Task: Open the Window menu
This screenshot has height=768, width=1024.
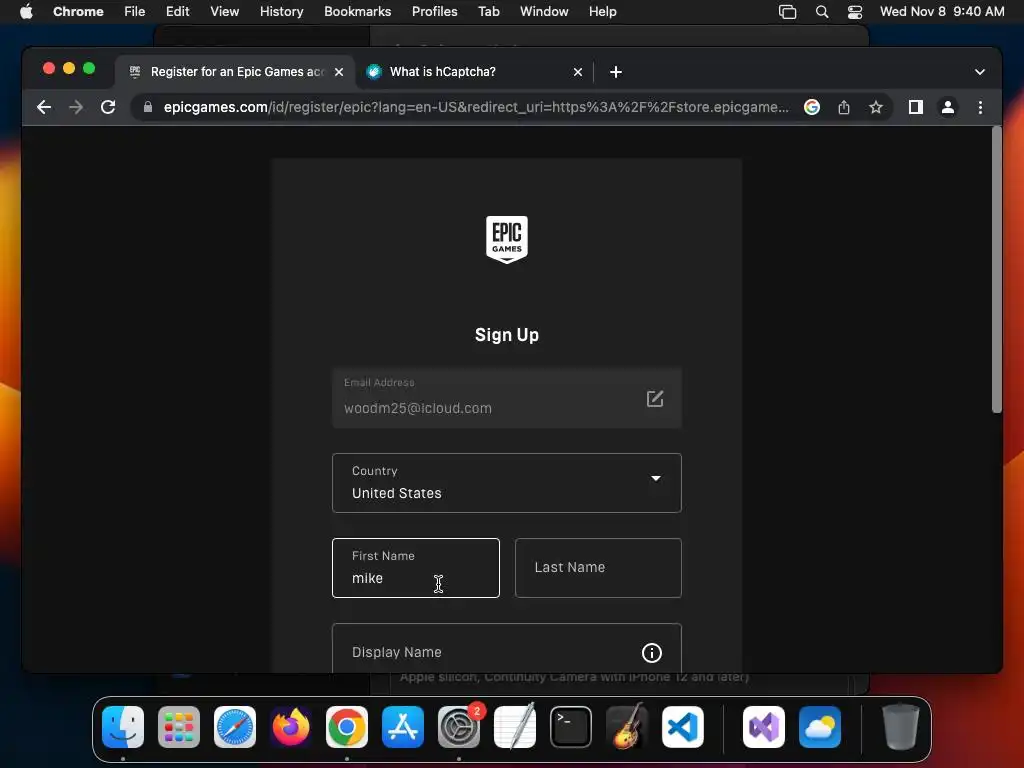Action: (544, 11)
